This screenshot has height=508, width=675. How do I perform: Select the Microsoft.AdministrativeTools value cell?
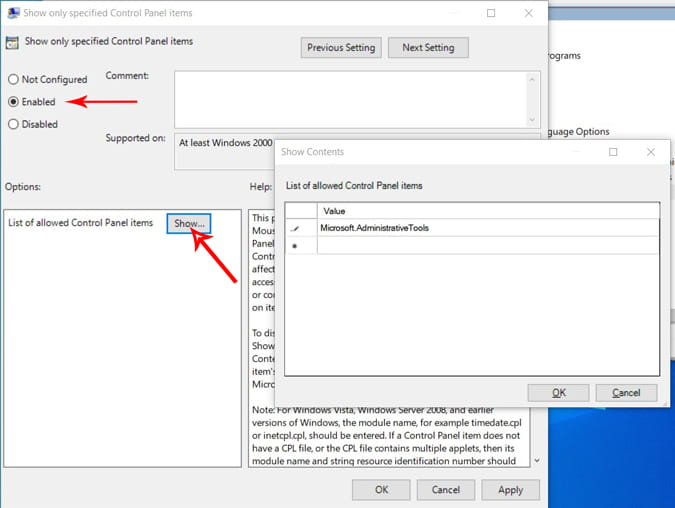tap(488, 228)
